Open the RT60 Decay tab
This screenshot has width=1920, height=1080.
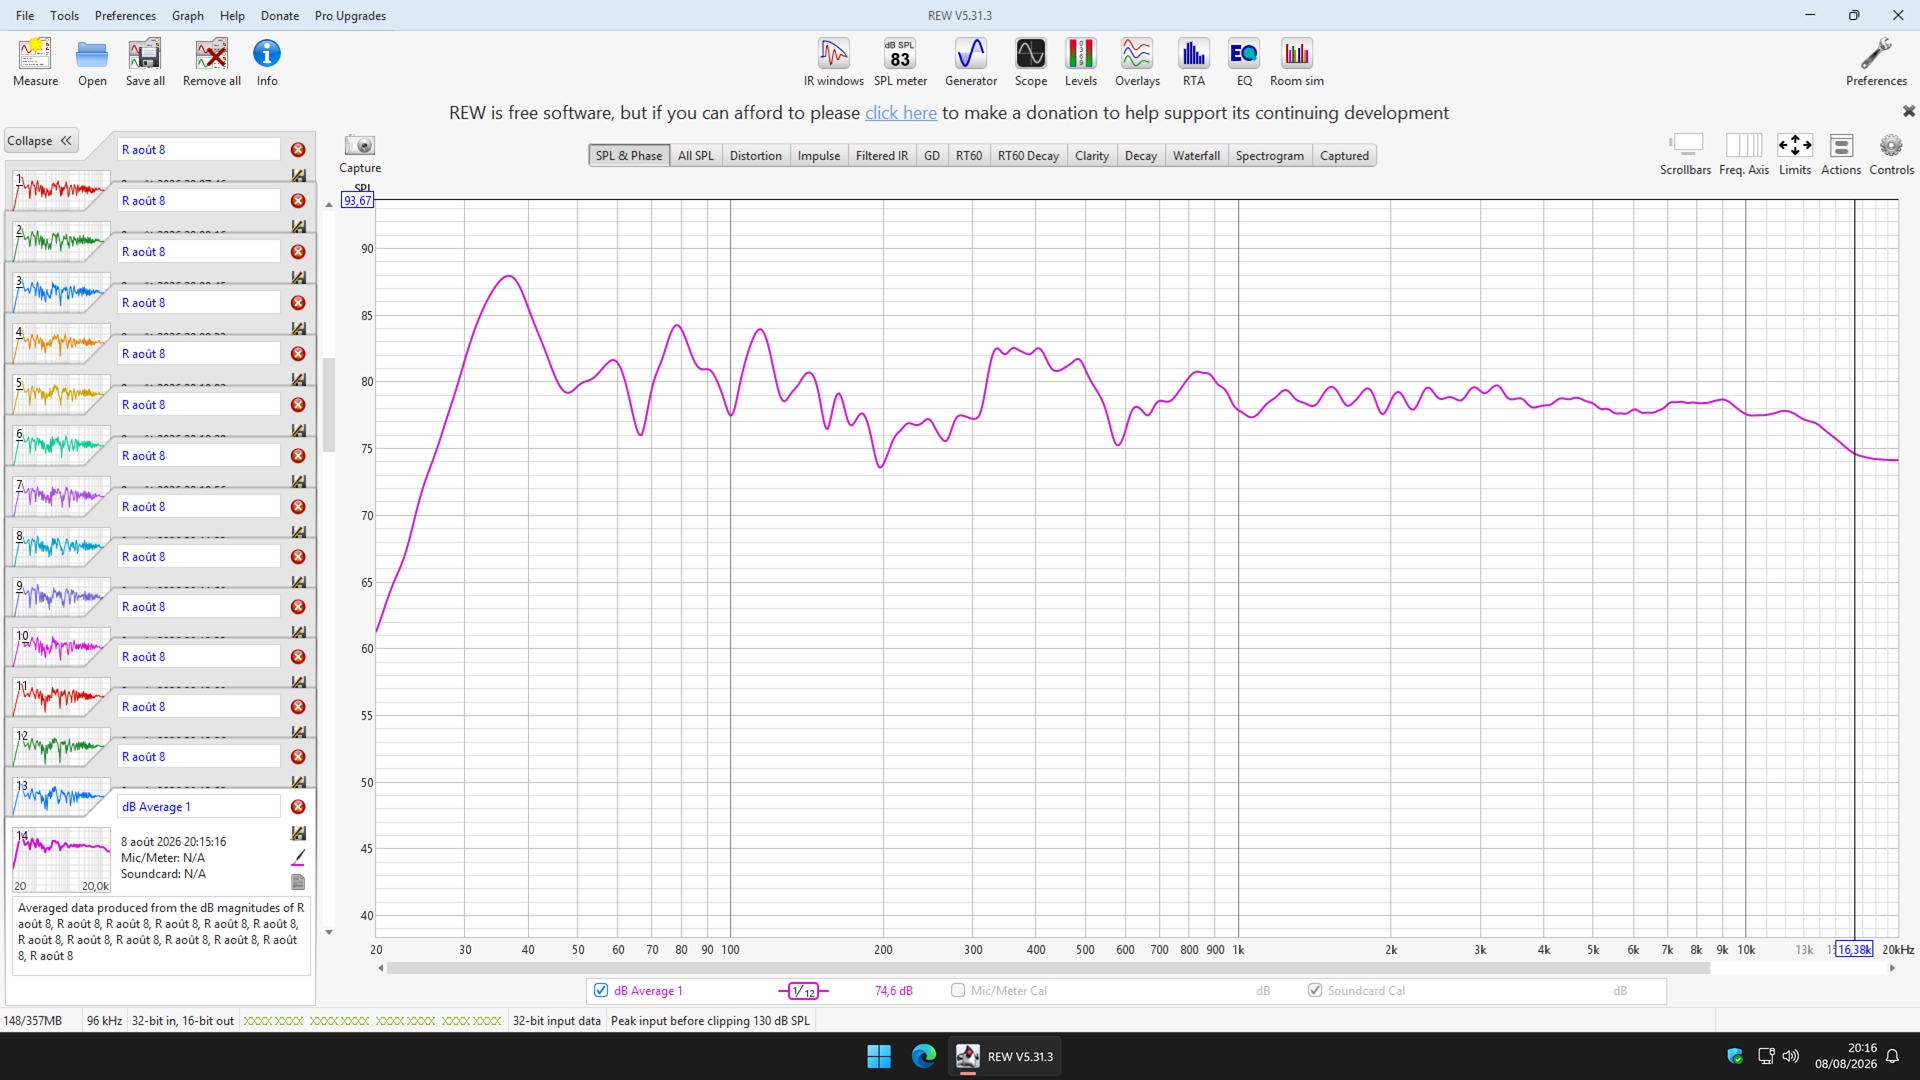click(1028, 156)
